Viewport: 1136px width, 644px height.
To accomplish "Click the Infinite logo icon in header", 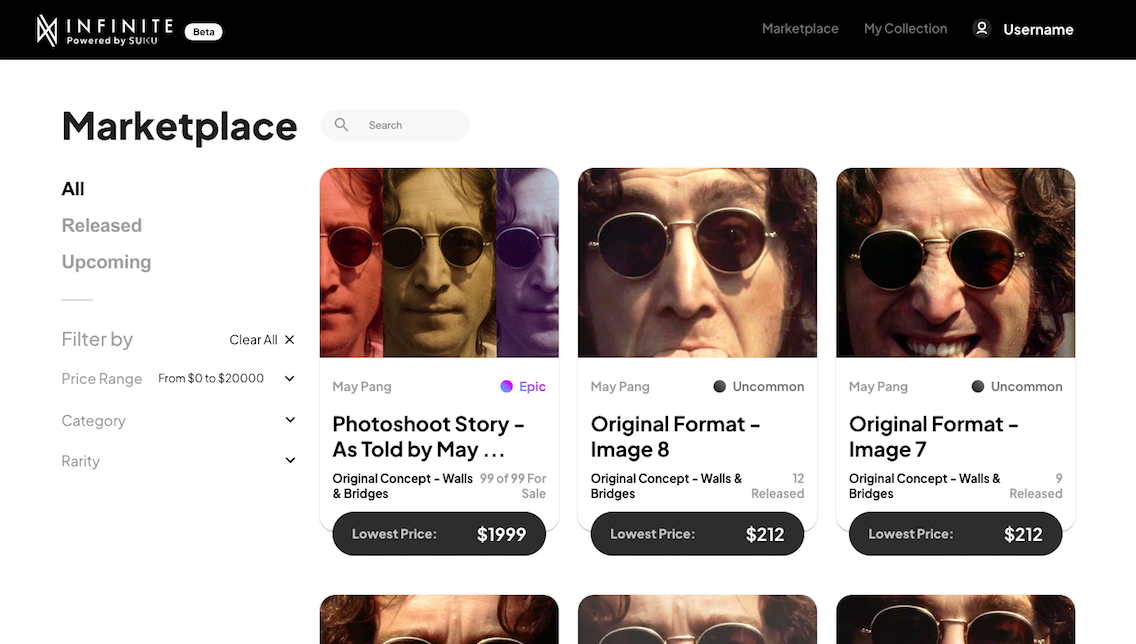I will [x=47, y=30].
